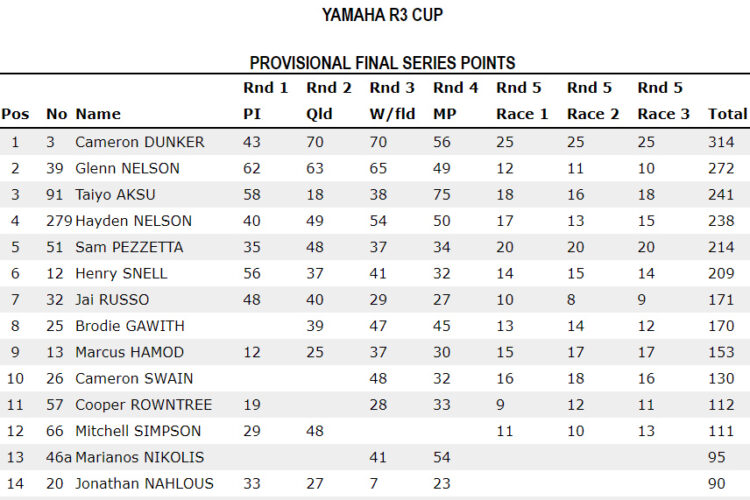Screen dimensions: 750x500
Task: Select the Rnd 1 PI column header
Action: click(x=265, y=100)
